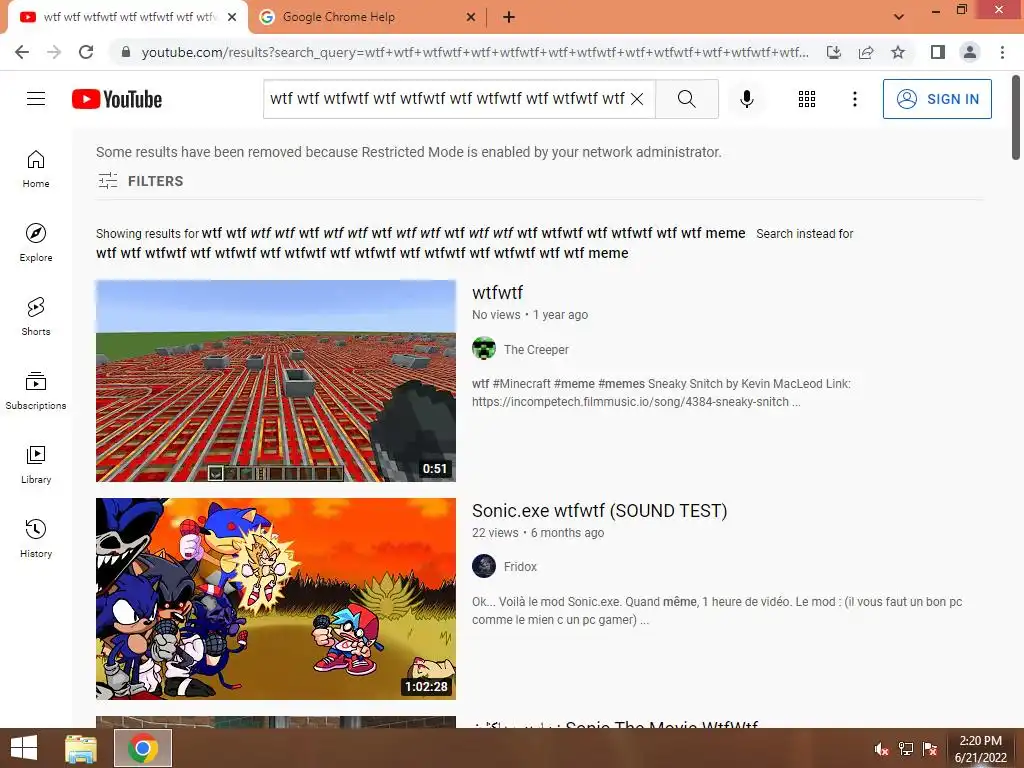View site information padlock icon
This screenshot has height=768, width=1024.
click(x=126, y=52)
